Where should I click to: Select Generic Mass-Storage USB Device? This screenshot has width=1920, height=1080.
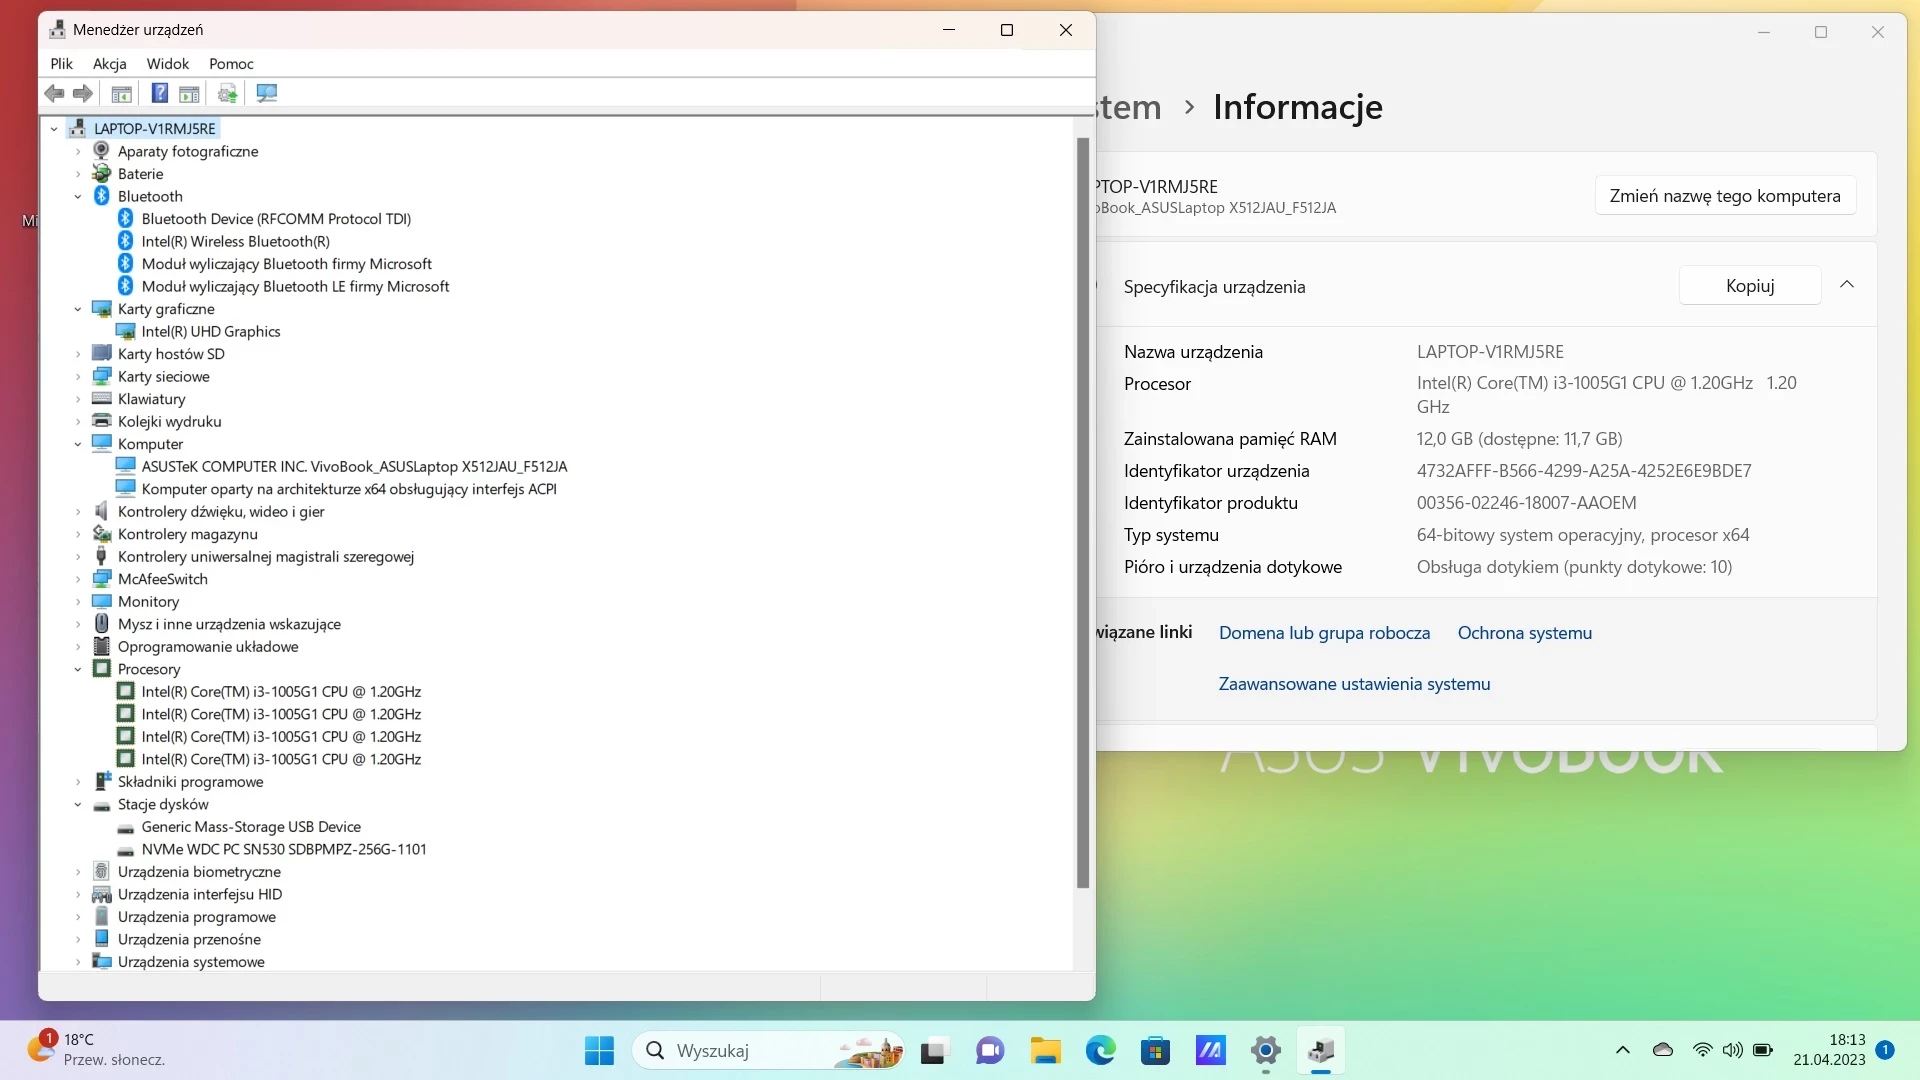click(251, 827)
